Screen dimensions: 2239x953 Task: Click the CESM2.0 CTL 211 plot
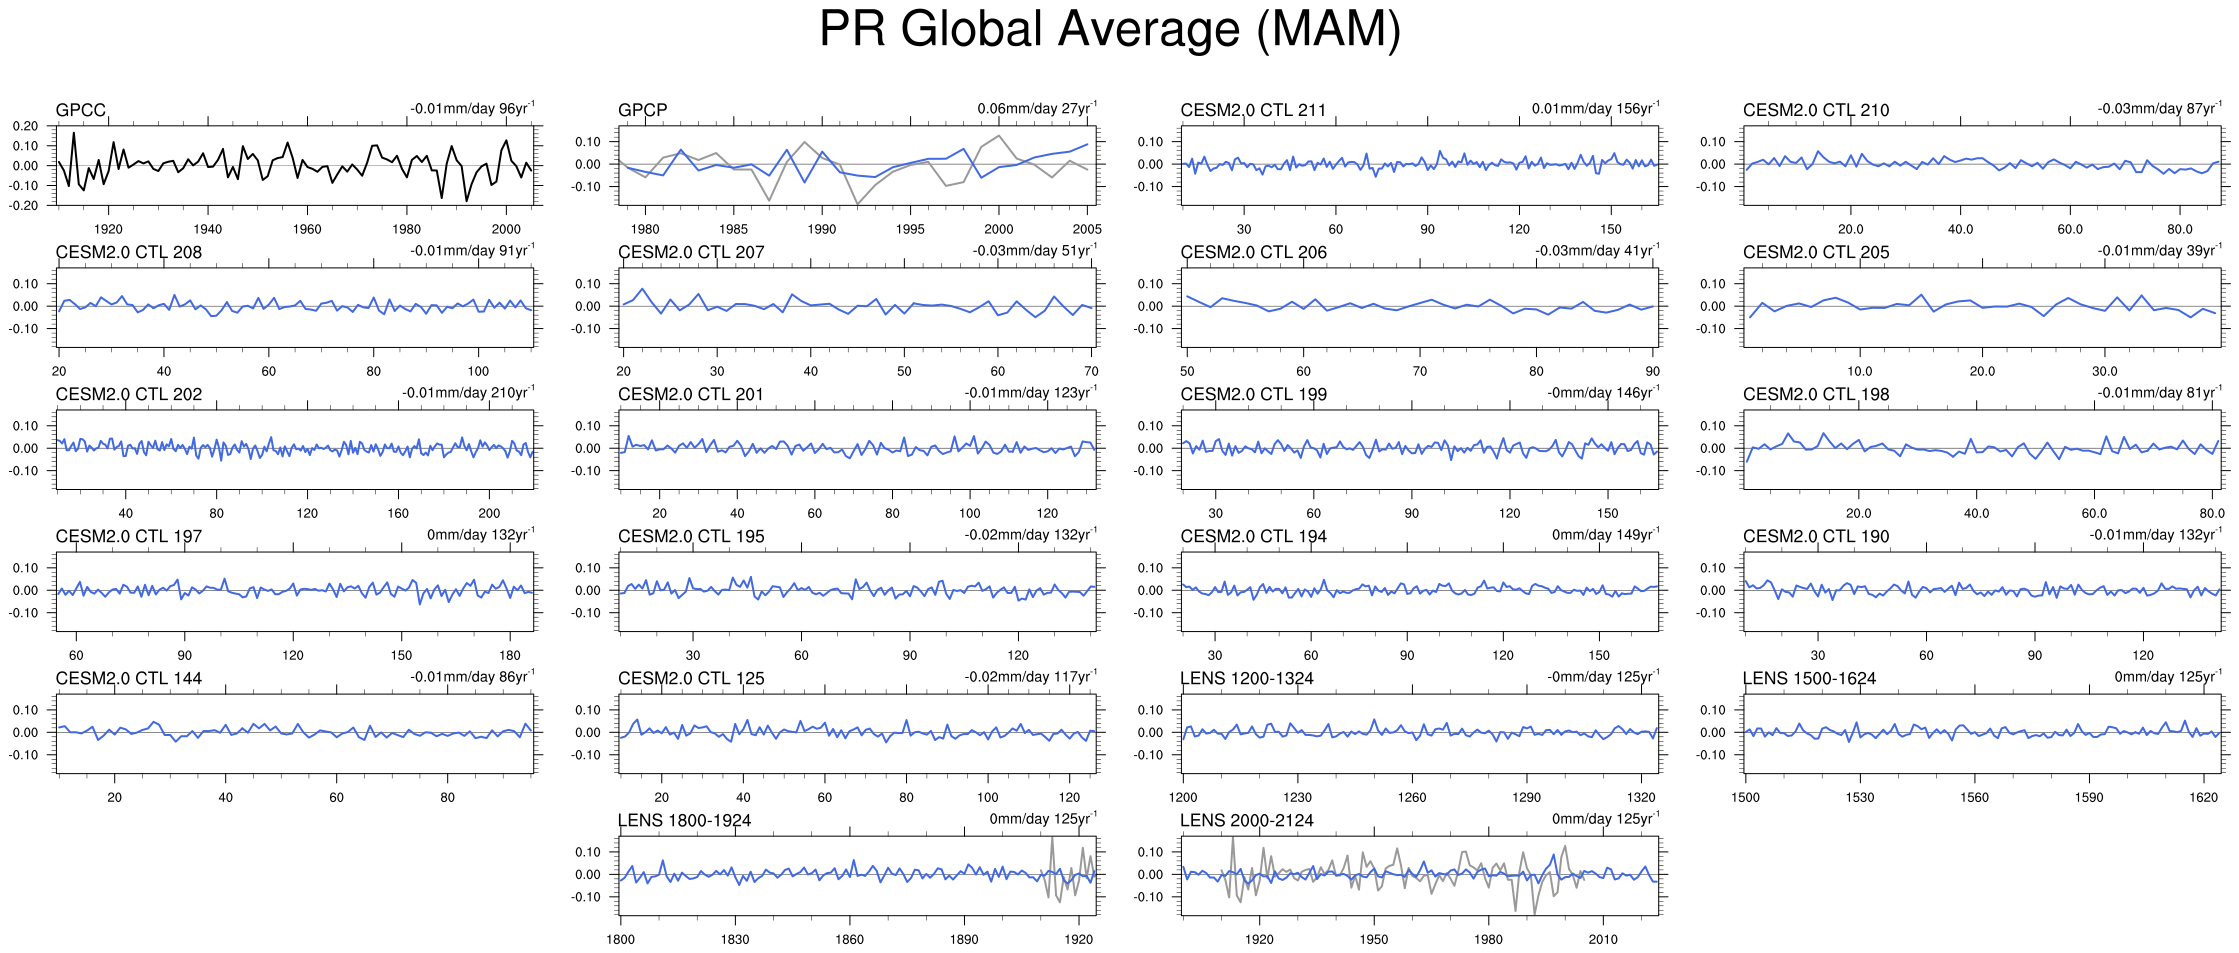1419,166
